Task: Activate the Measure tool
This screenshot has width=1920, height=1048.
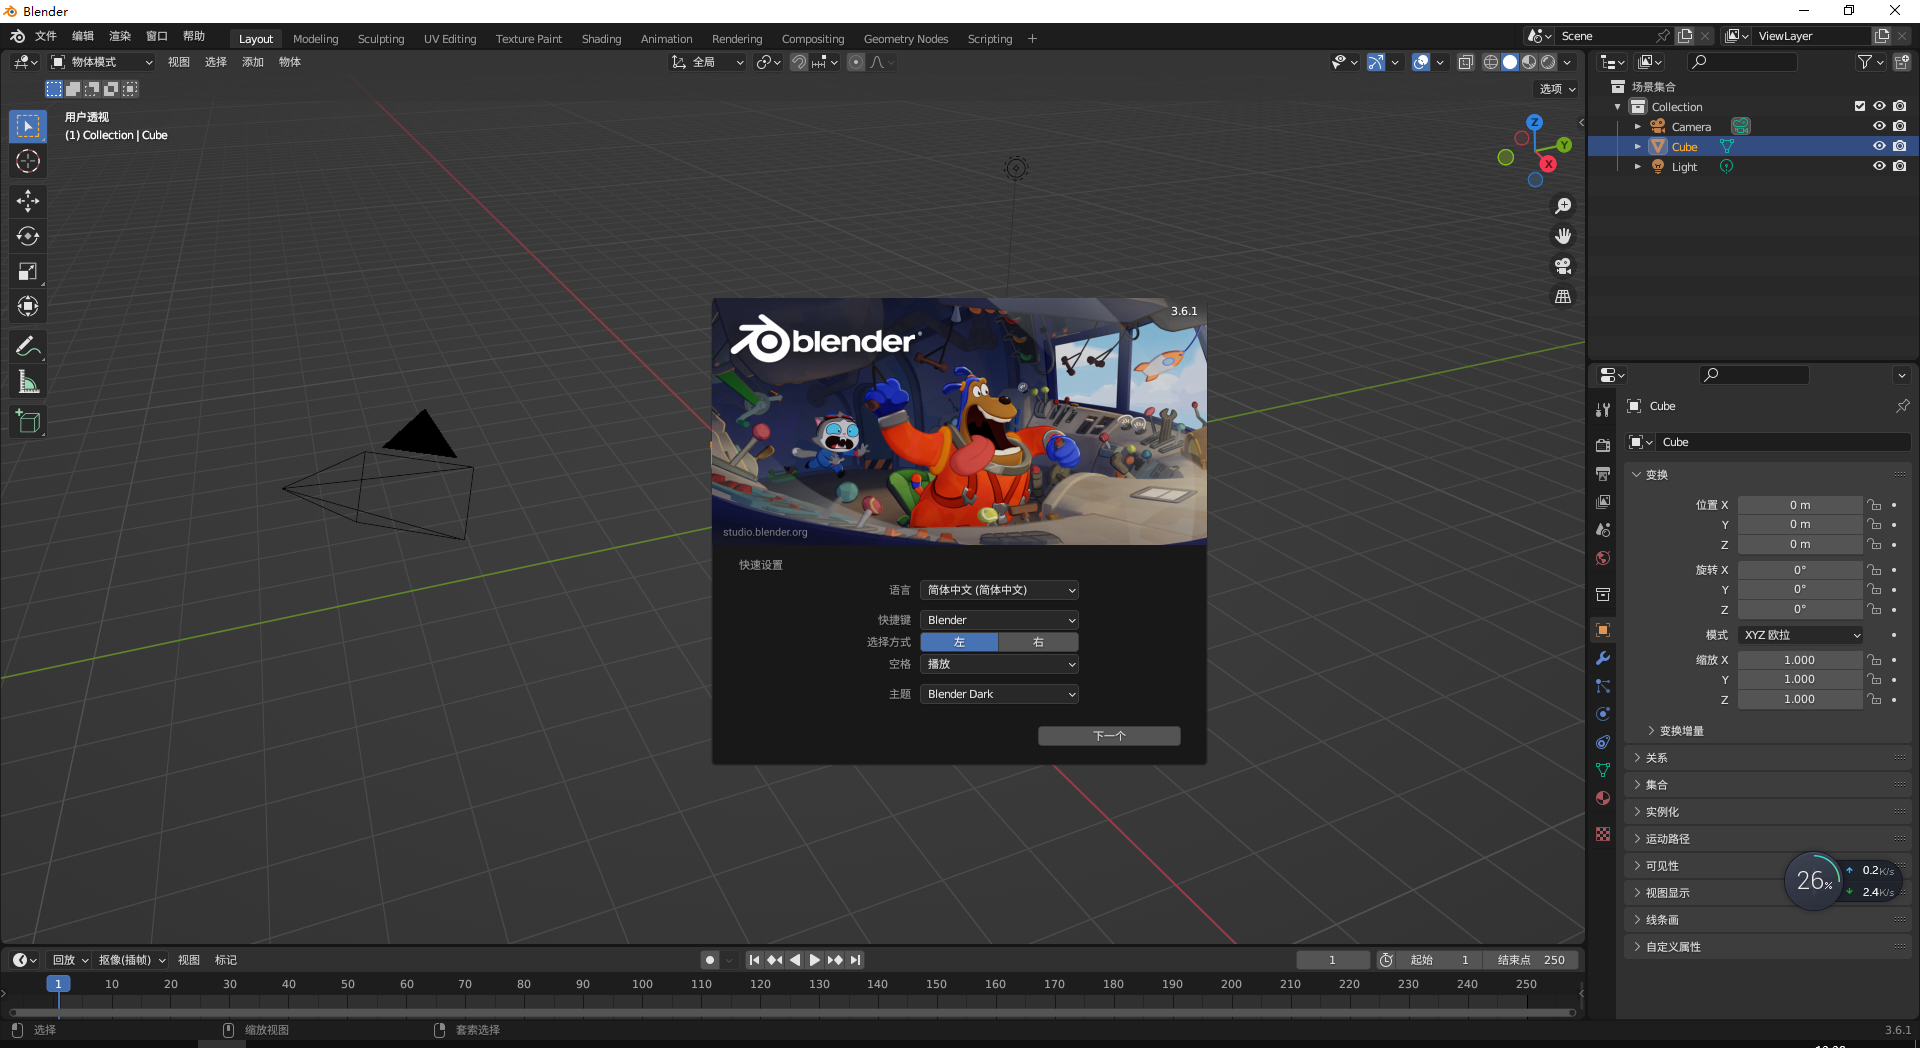Action: click(28, 380)
